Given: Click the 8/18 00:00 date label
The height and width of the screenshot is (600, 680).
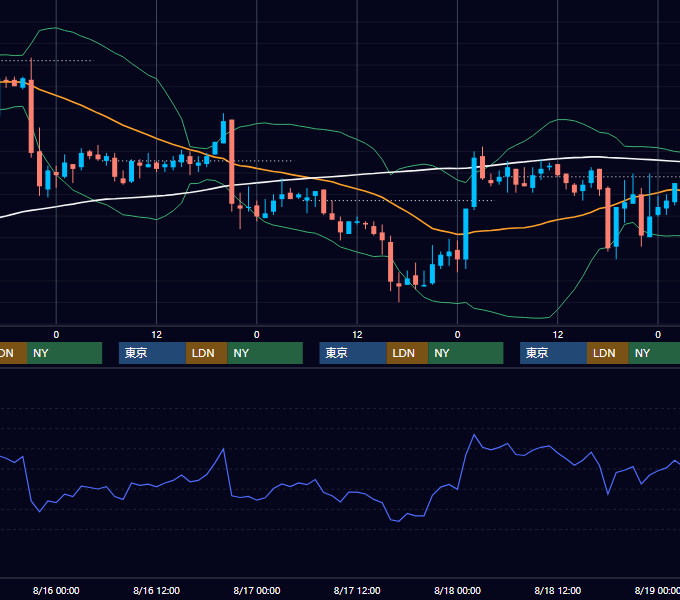Looking at the screenshot, I should (458, 590).
